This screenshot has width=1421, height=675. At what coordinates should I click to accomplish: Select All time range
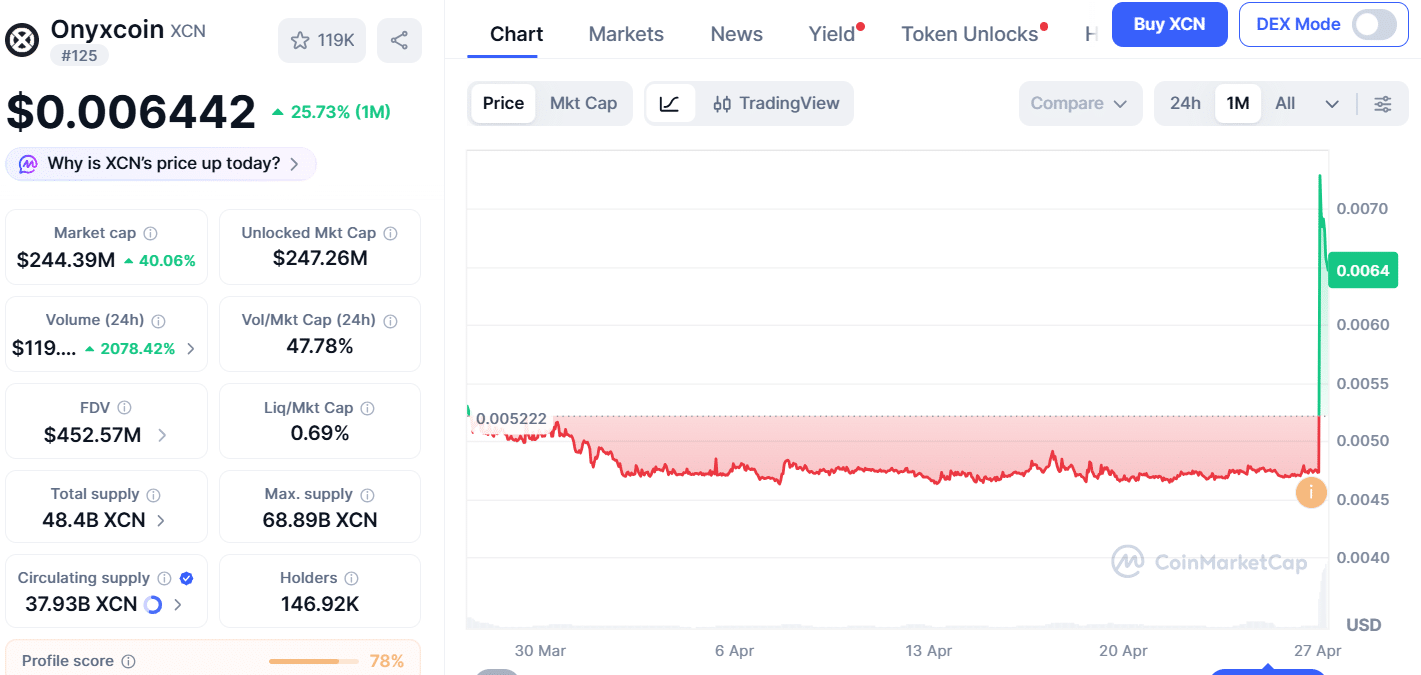pyautogui.click(x=1285, y=103)
